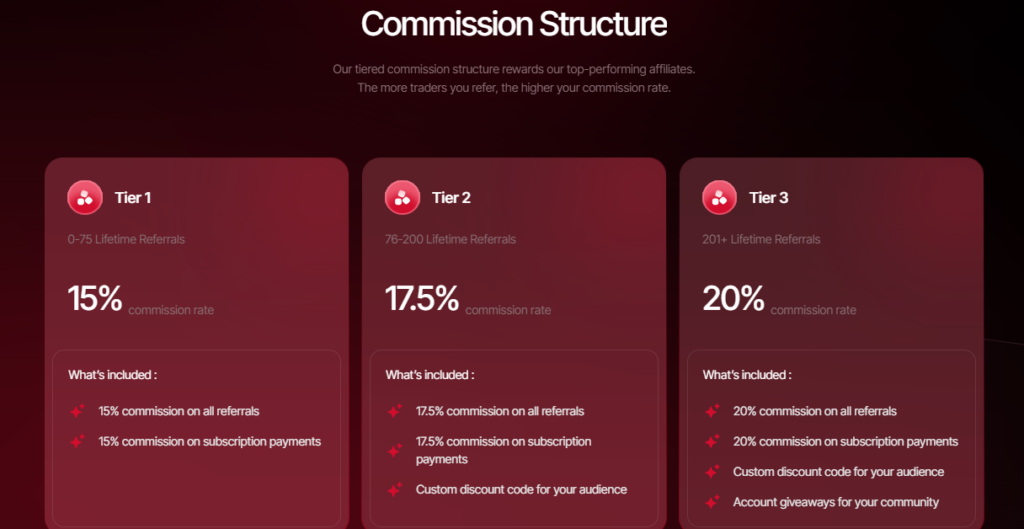Click sparkle icon beside Account giveaways

pos(712,502)
